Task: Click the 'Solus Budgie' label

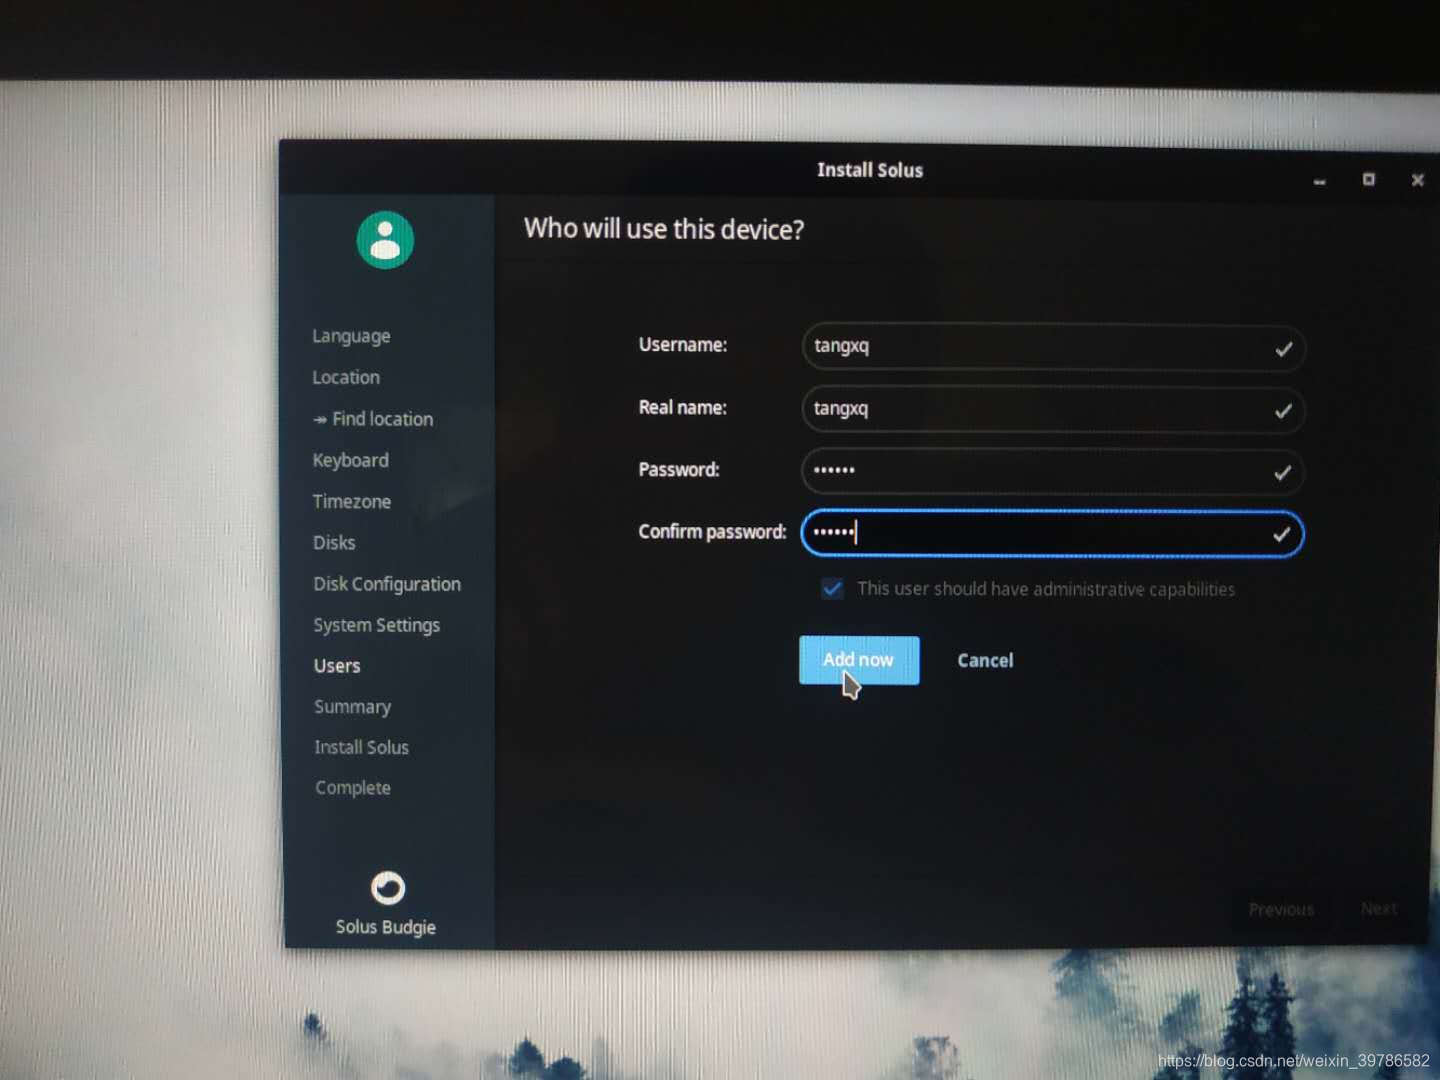Action: 386,927
